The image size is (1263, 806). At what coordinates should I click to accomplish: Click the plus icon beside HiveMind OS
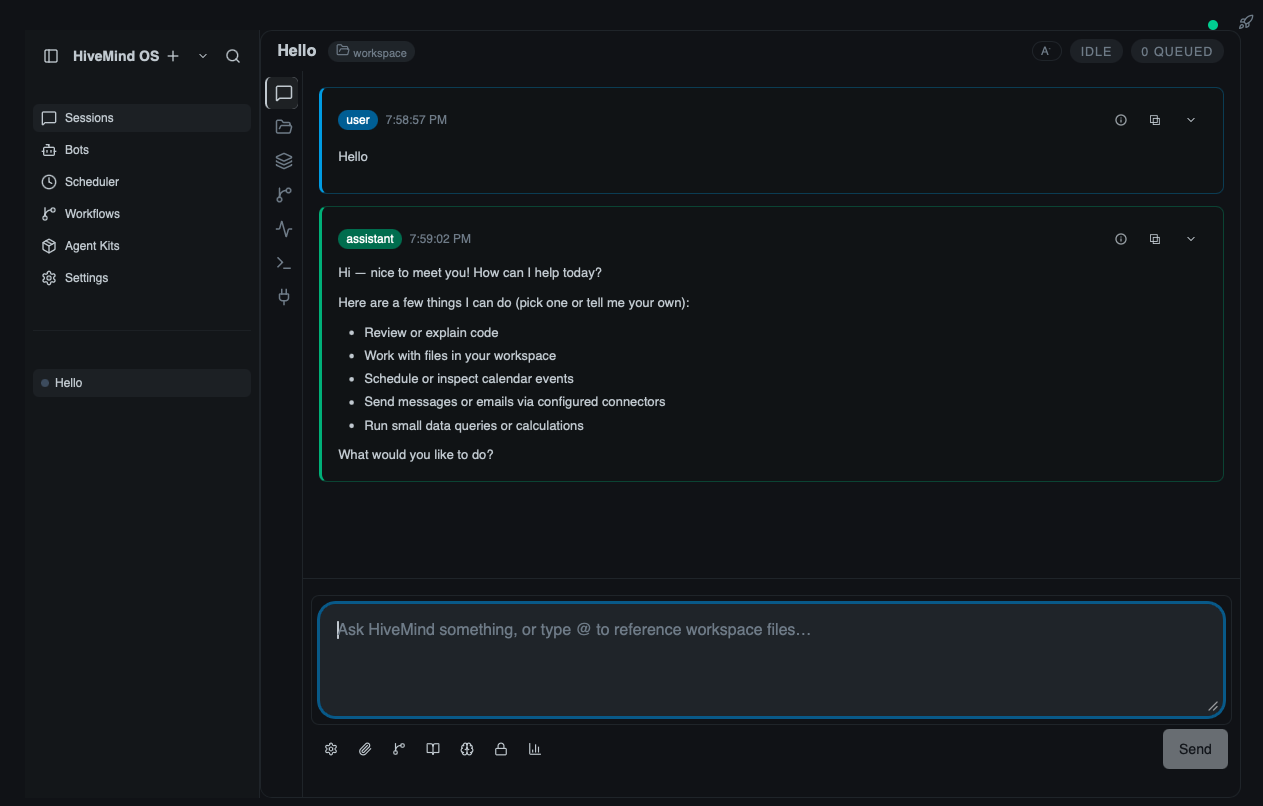(173, 56)
